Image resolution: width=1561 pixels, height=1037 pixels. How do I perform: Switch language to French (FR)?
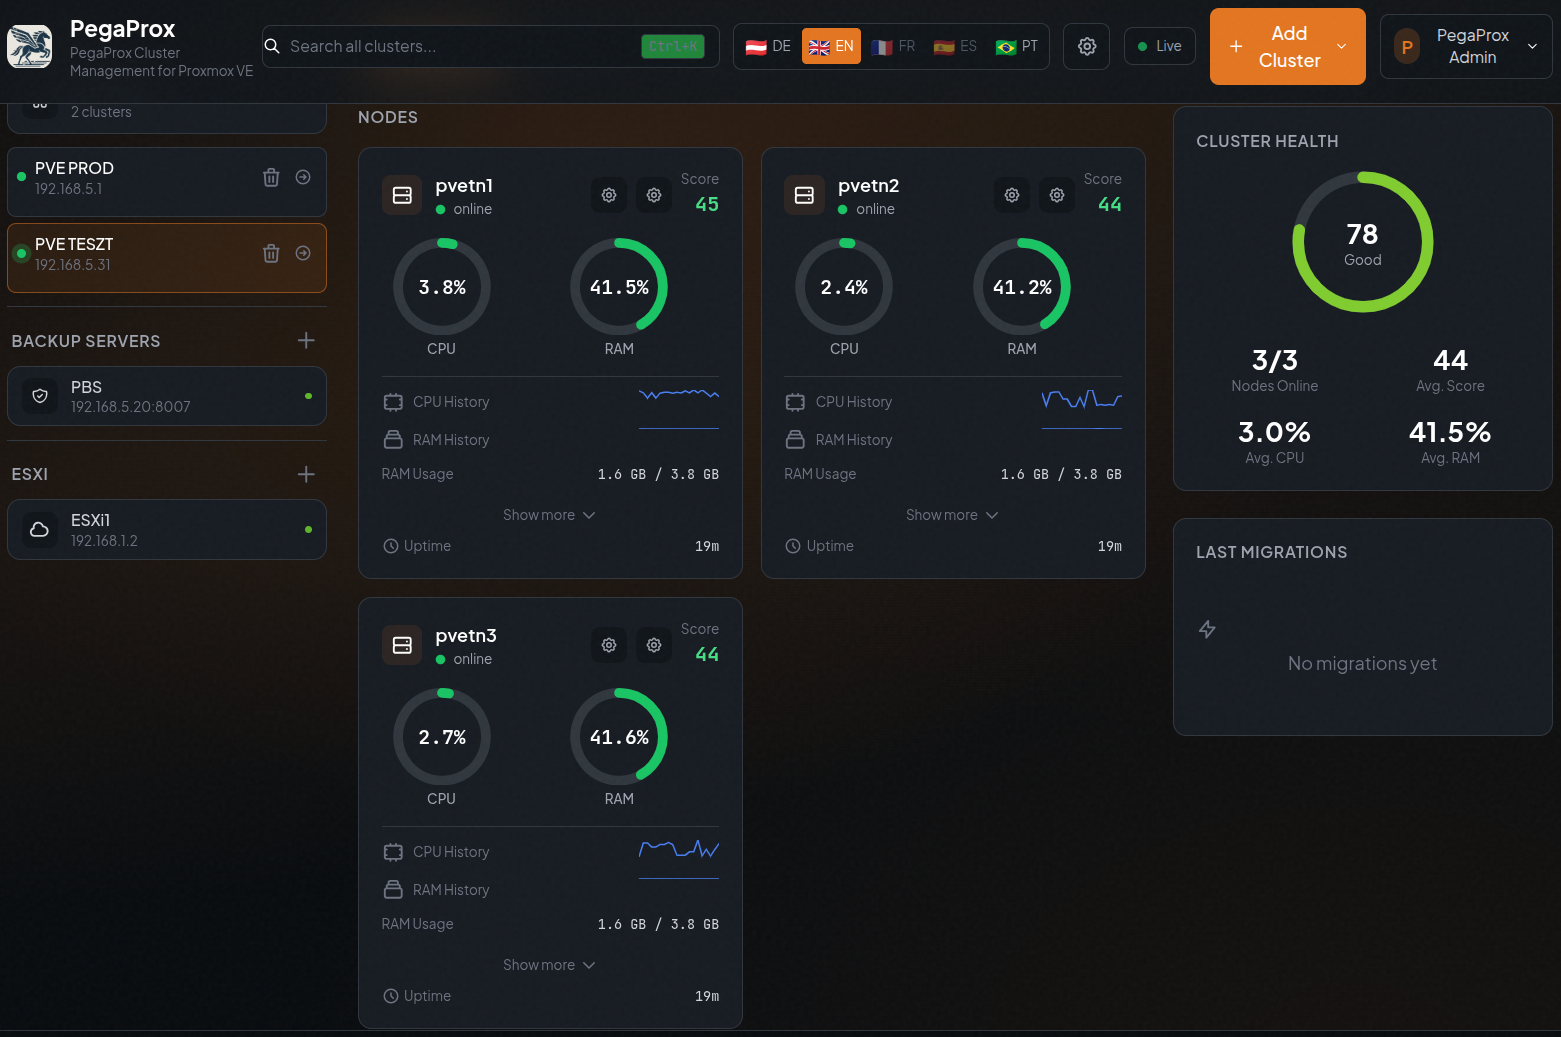click(x=893, y=47)
